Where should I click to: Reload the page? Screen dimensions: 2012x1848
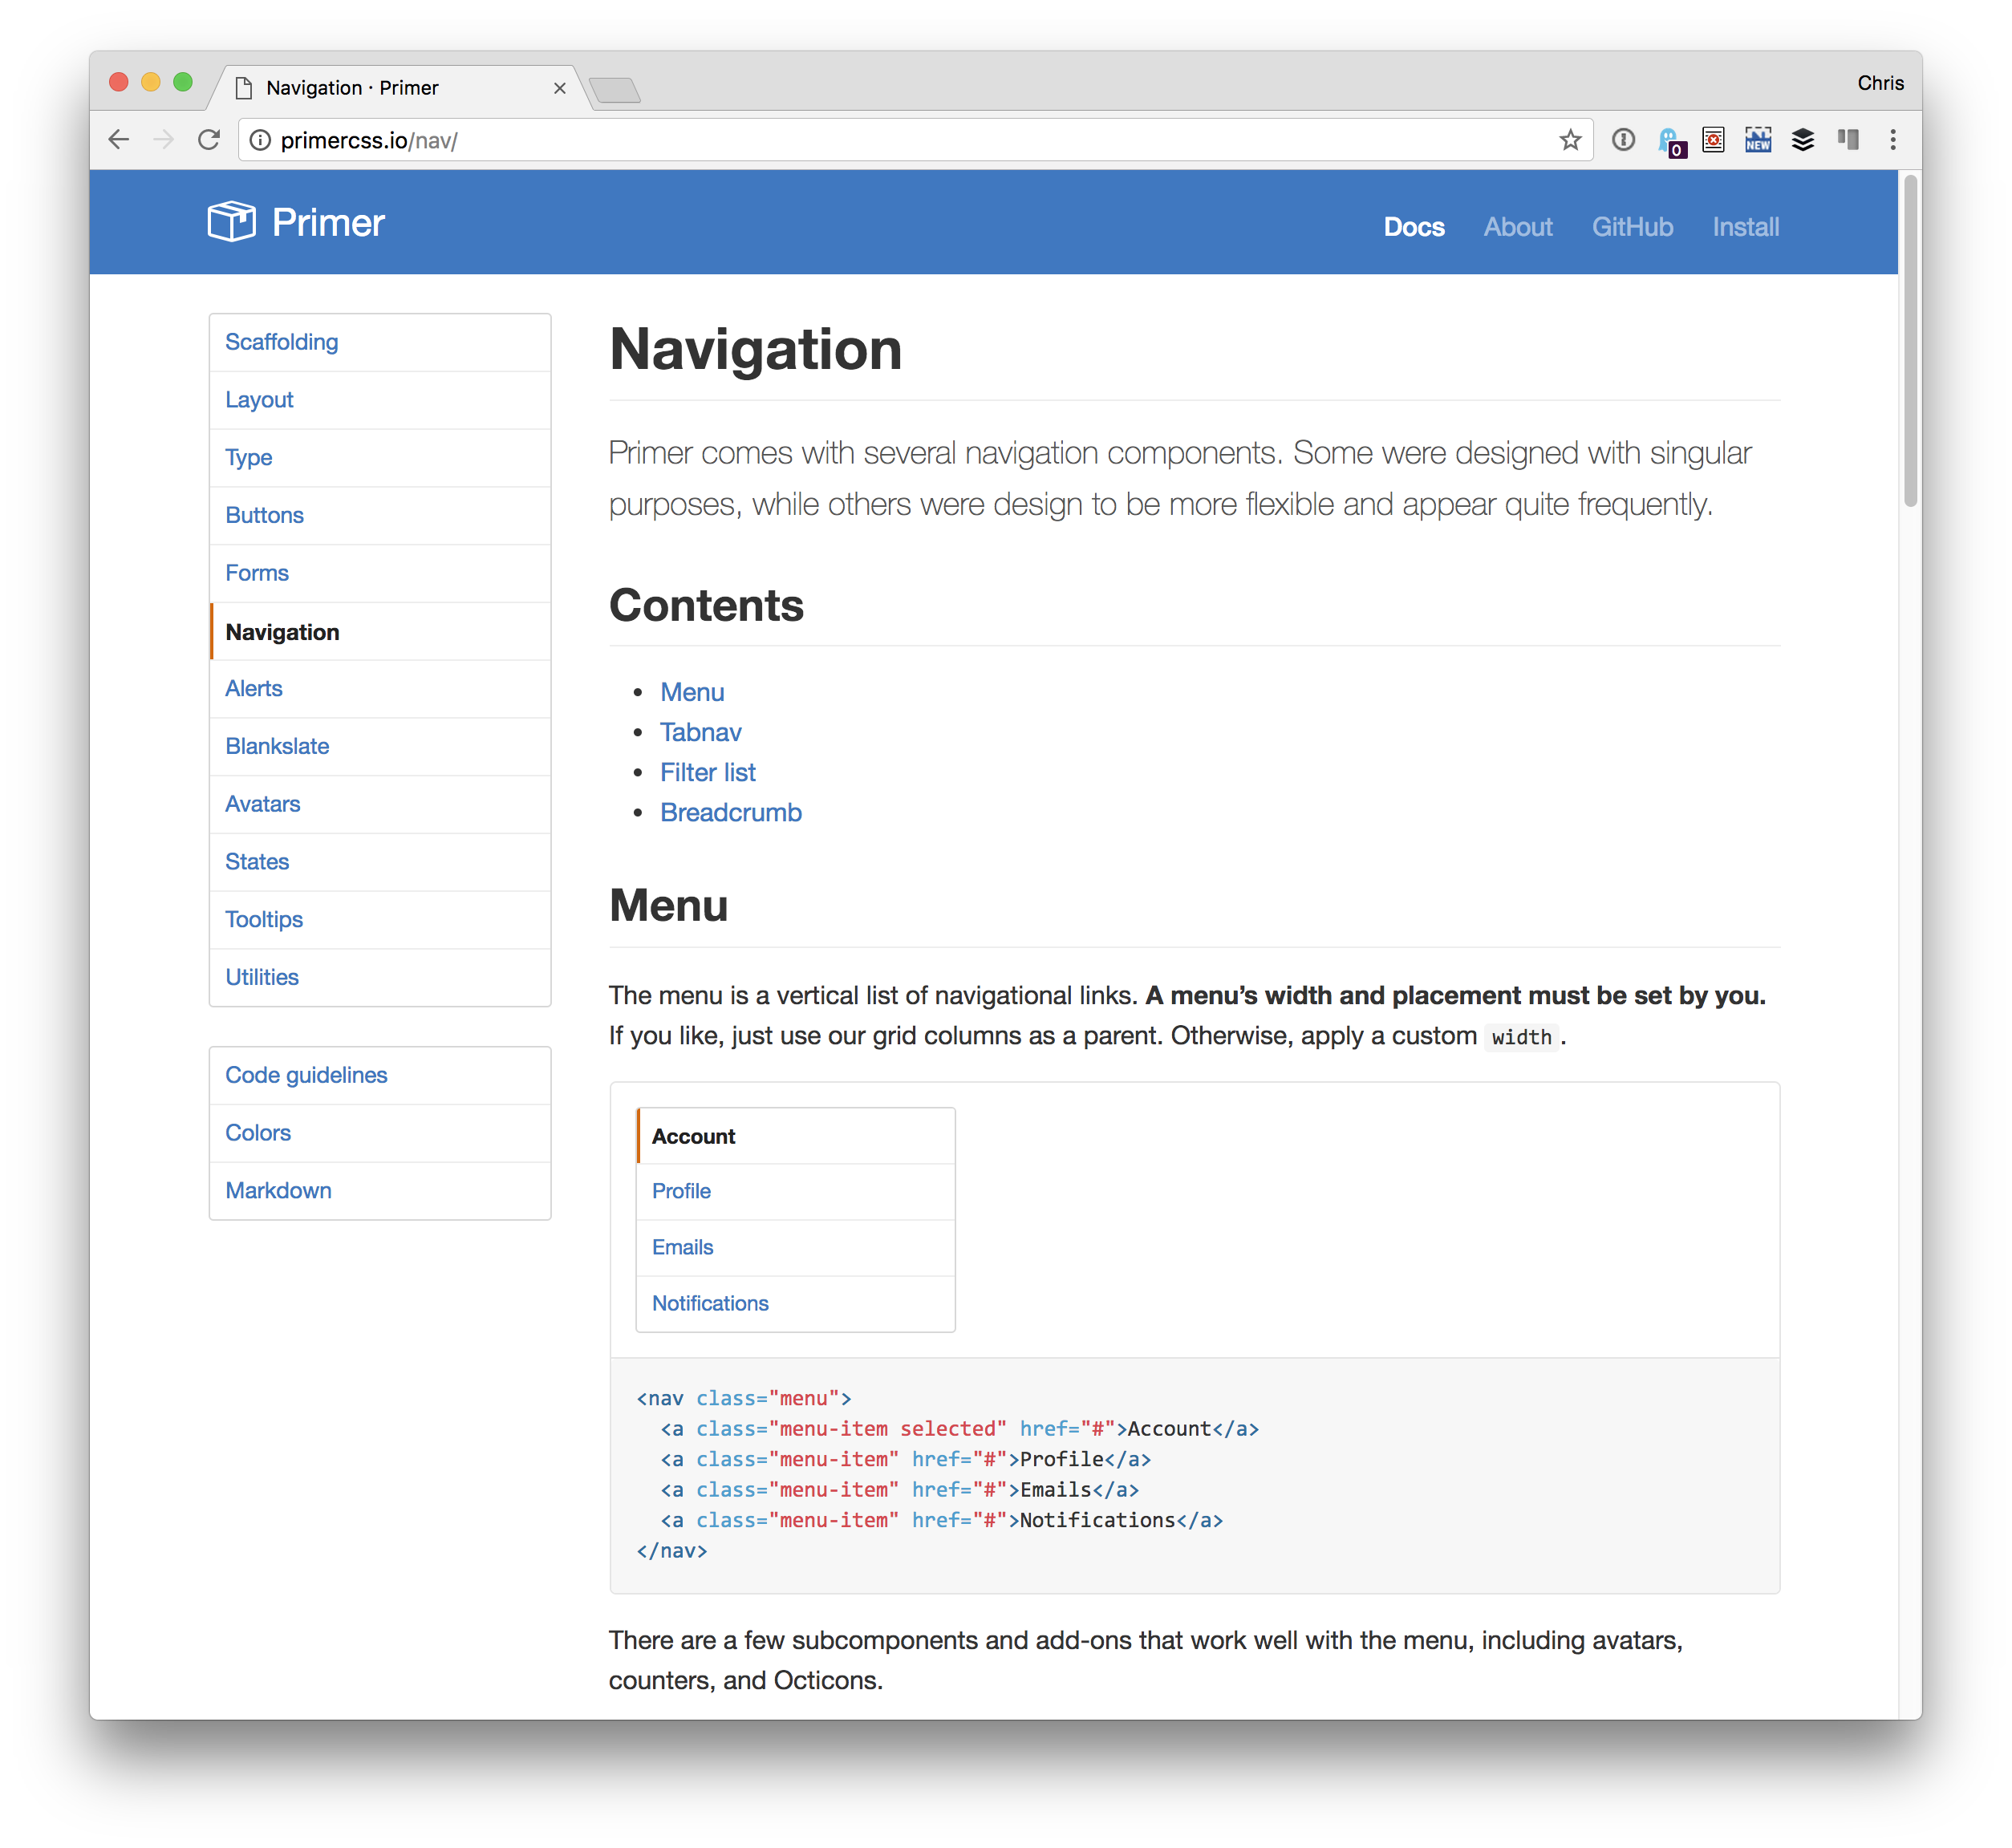click(x=209, y=140)
